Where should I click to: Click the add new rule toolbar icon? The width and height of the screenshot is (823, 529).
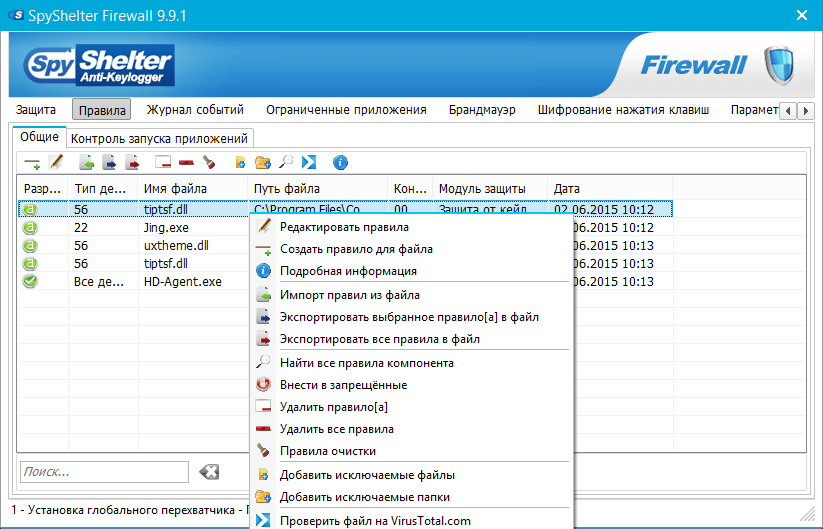[32, 163]
